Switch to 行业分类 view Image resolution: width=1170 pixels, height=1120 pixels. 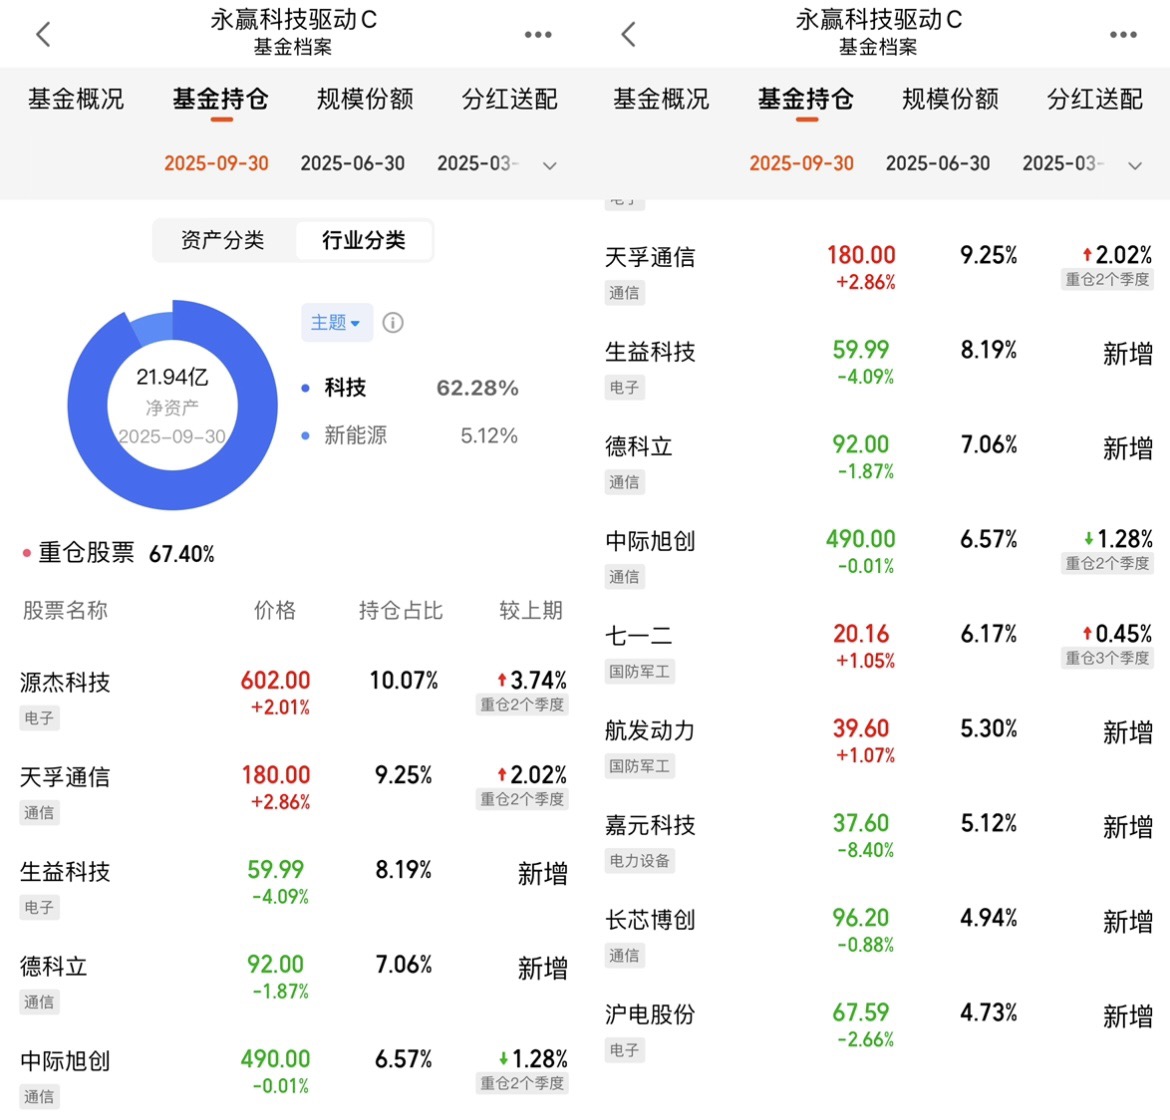pyautogui.click(x=363, y=240)
